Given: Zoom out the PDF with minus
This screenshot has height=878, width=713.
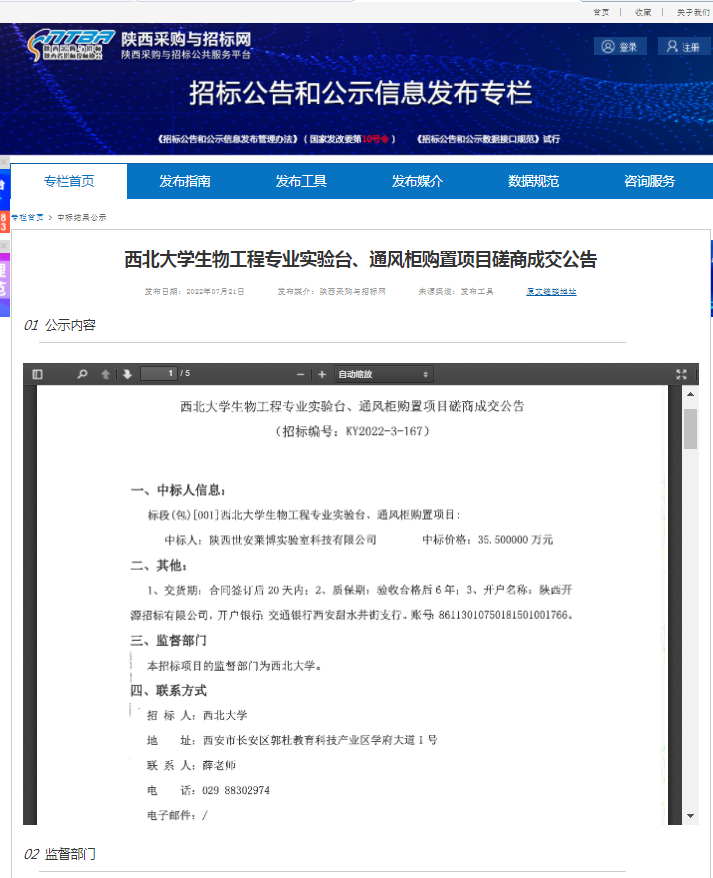Looking at the screenshot, I should point(300,374).
